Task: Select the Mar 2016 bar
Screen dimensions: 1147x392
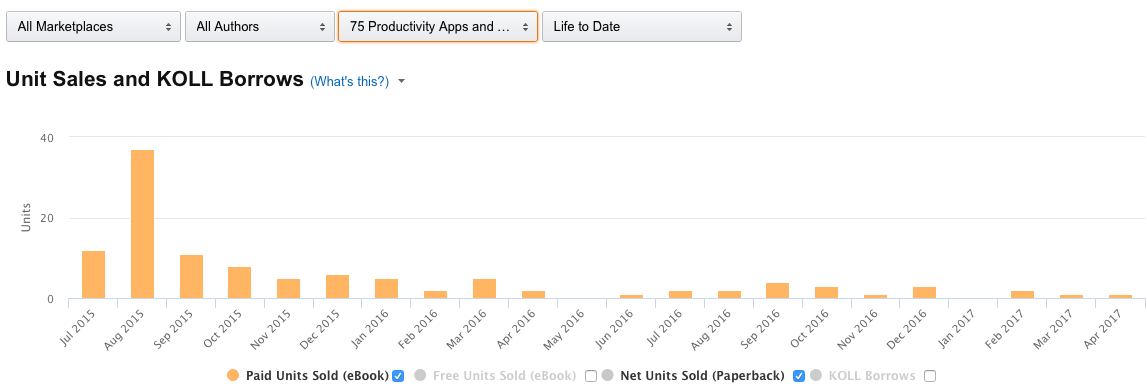Action: [484, 289]
